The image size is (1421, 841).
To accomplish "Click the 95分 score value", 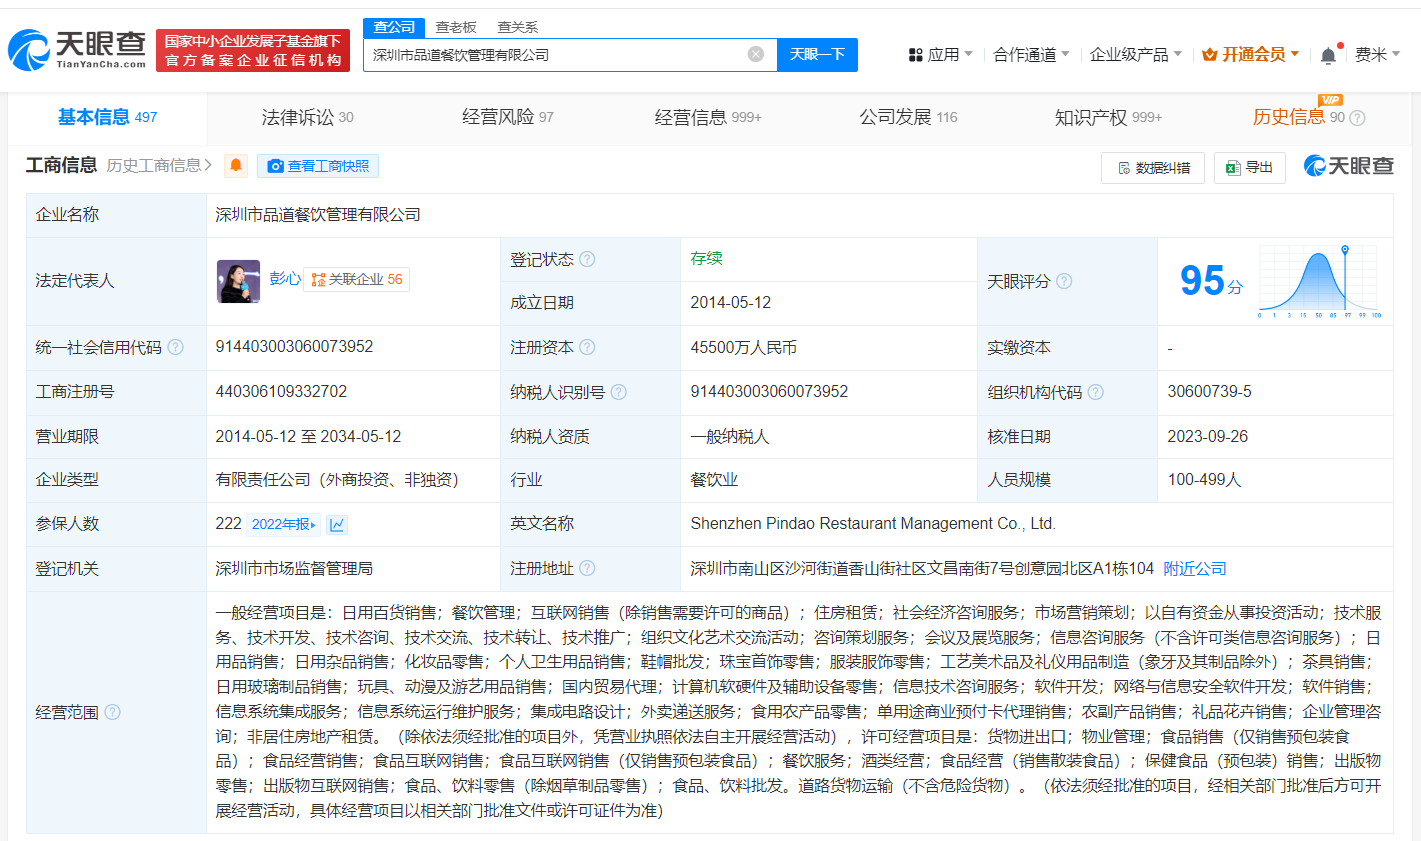I will pyautogui.click(x=1211, y=281).
